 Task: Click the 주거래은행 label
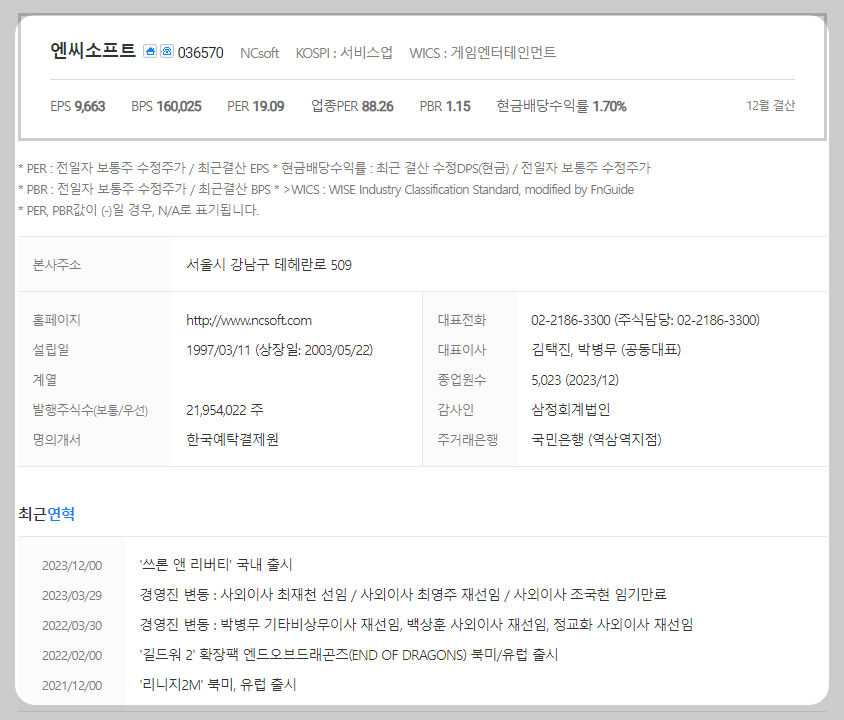coord(468,440)
